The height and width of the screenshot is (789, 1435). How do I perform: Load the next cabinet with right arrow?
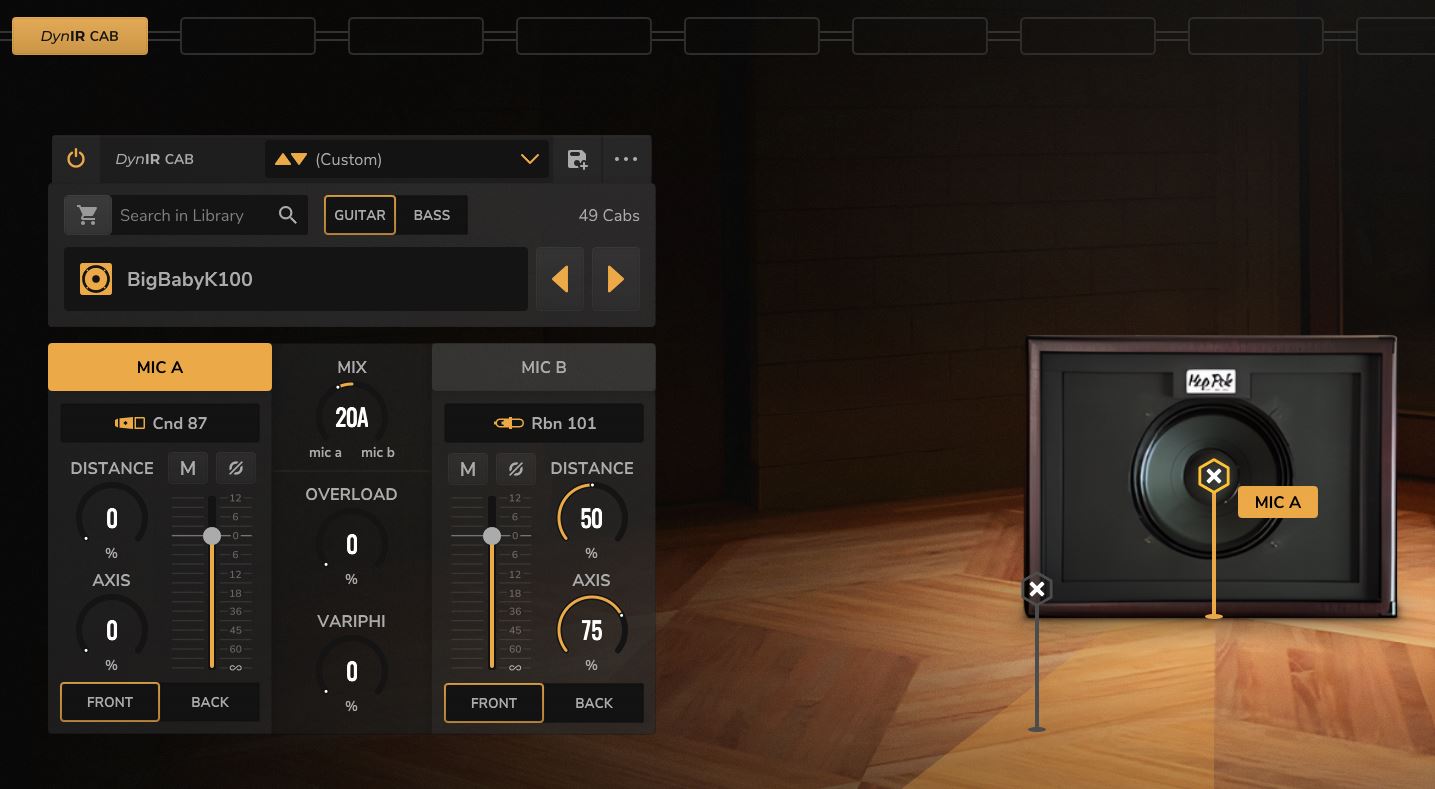[616, 279]
